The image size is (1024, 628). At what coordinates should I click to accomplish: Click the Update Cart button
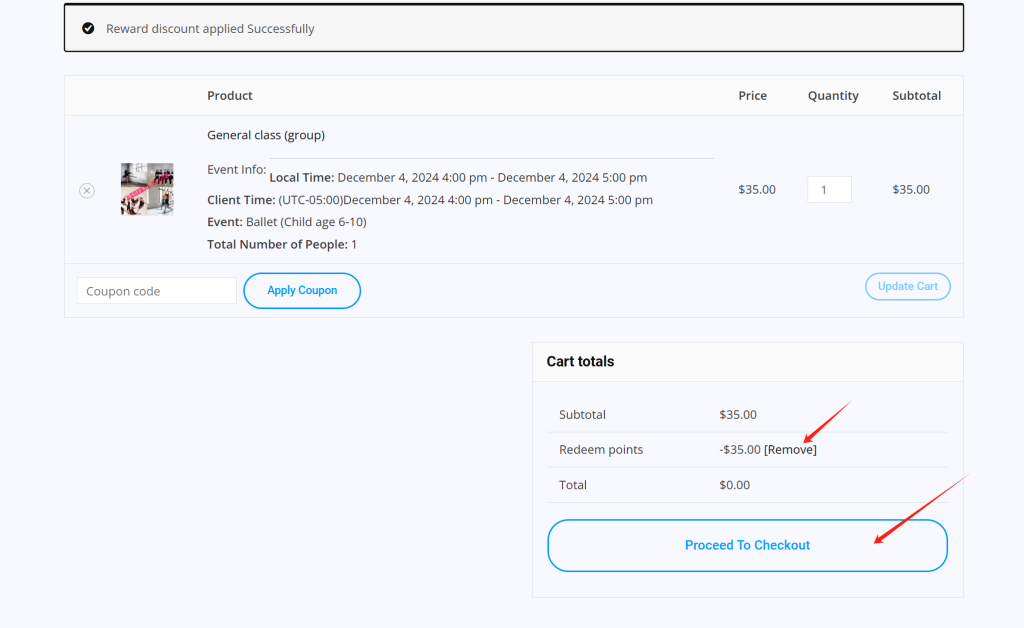coord(907,287)
